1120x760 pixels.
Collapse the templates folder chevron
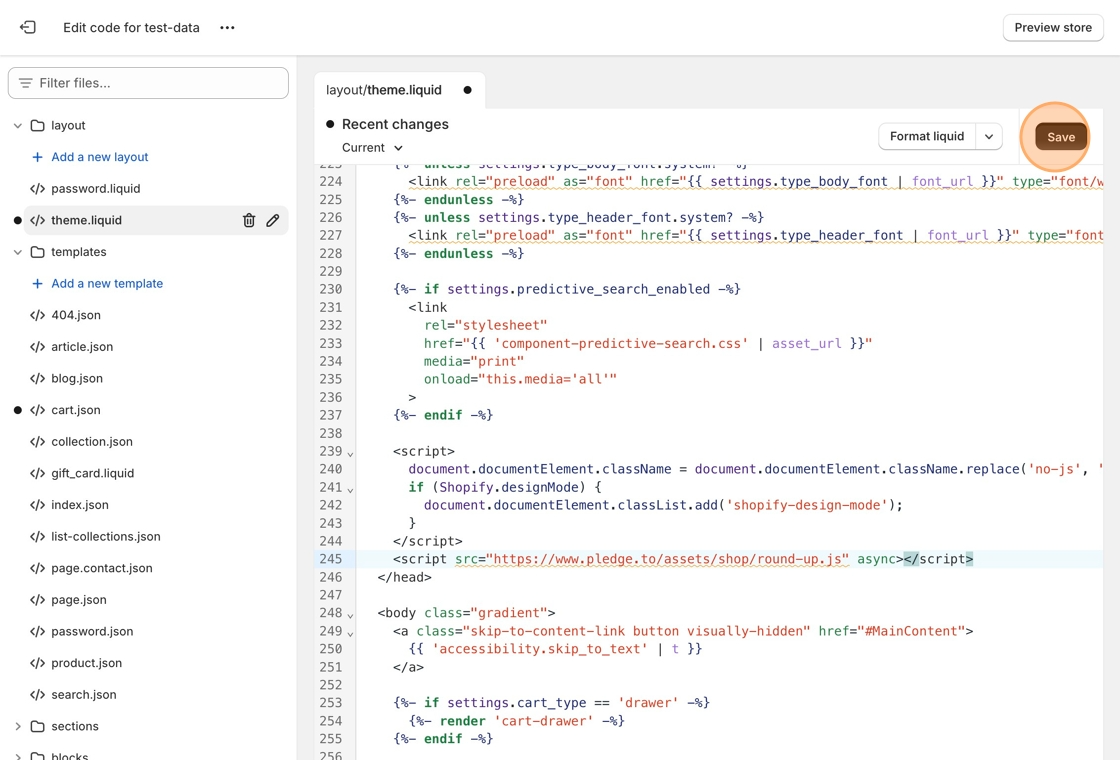(18, 251)
